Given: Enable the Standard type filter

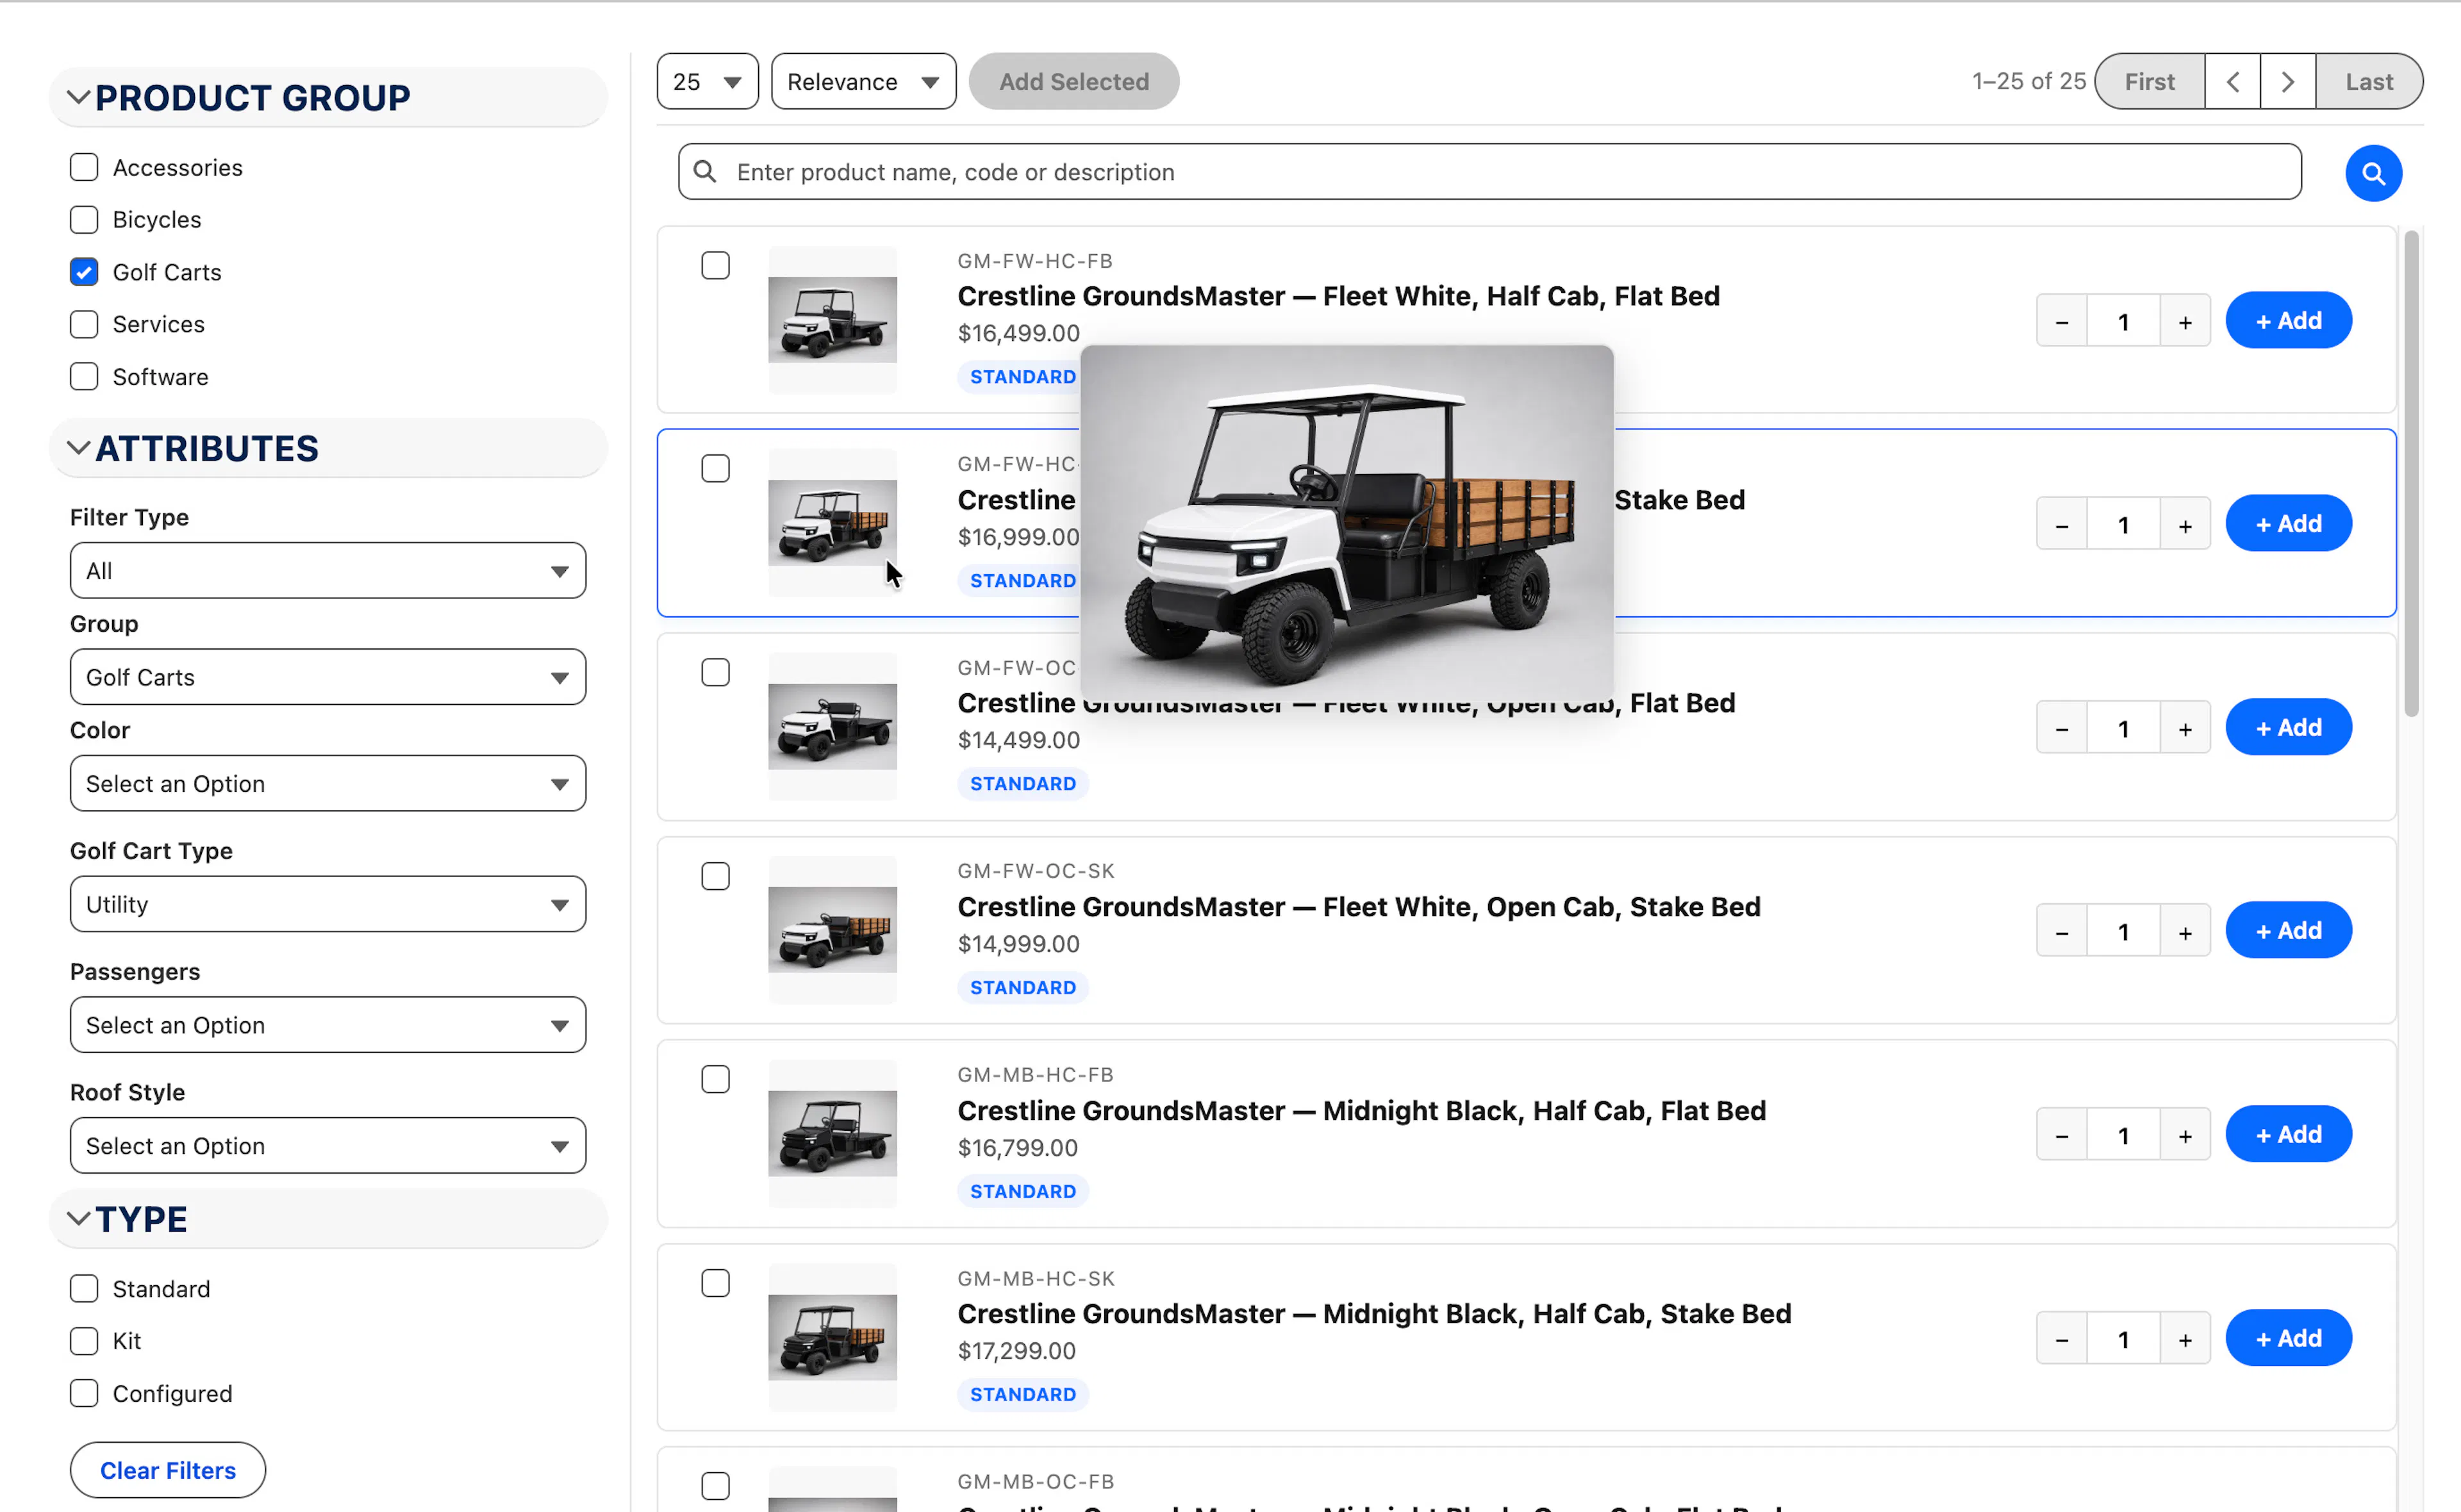Looking at the screenshot, I should [x=84, y=1289].
